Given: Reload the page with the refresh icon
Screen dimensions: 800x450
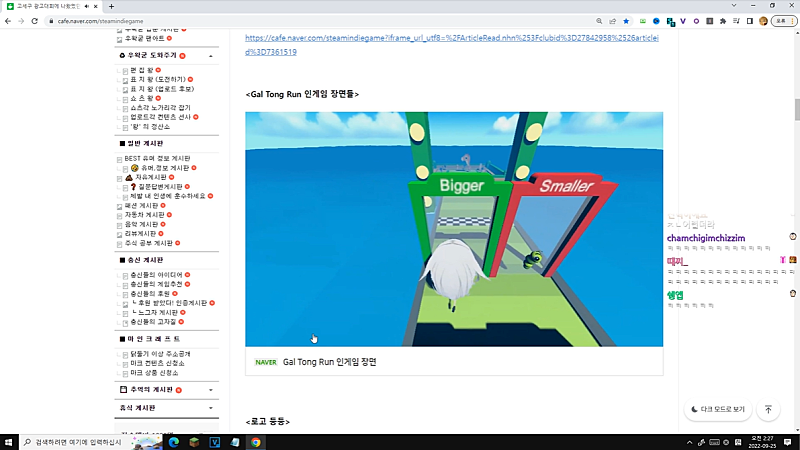Looking at the screenshot, I should [x=35, y=21].
